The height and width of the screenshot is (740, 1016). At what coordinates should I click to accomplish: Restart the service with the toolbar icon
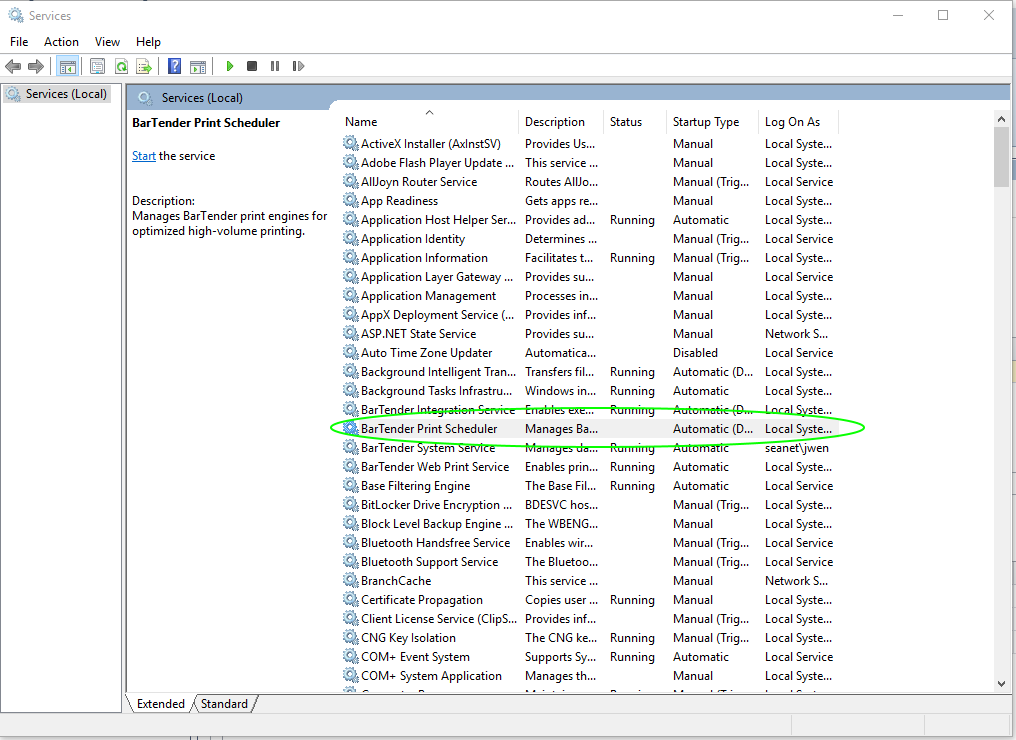pos(298,66)
